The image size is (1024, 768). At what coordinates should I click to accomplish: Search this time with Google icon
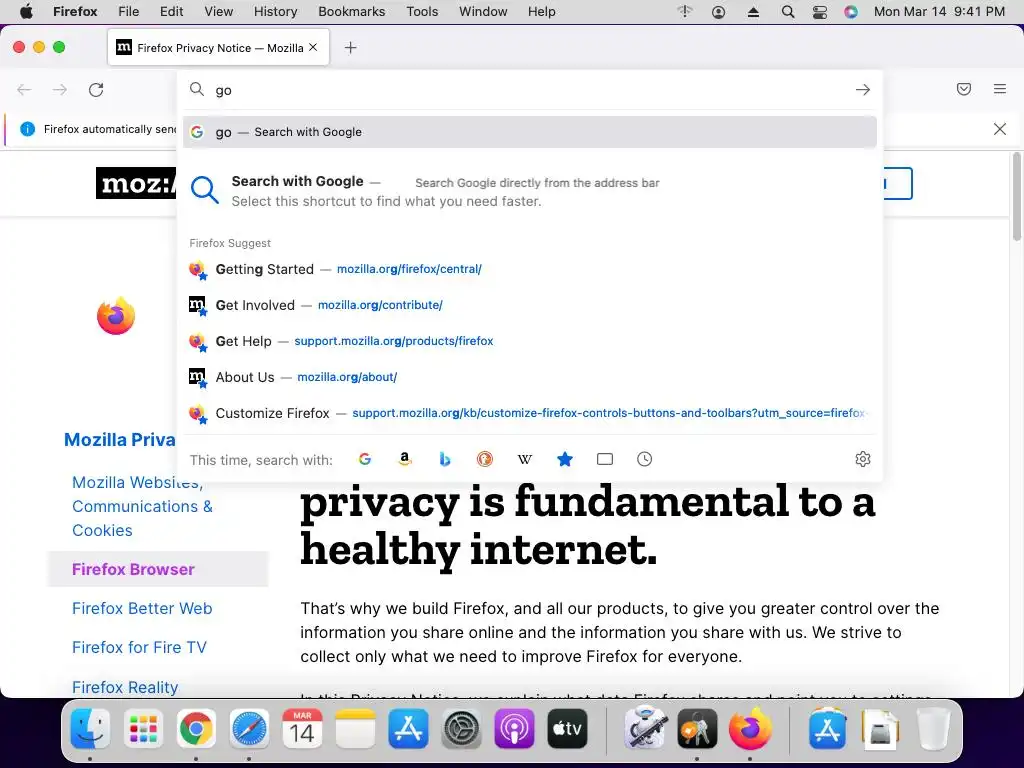(x=365, y=459)
